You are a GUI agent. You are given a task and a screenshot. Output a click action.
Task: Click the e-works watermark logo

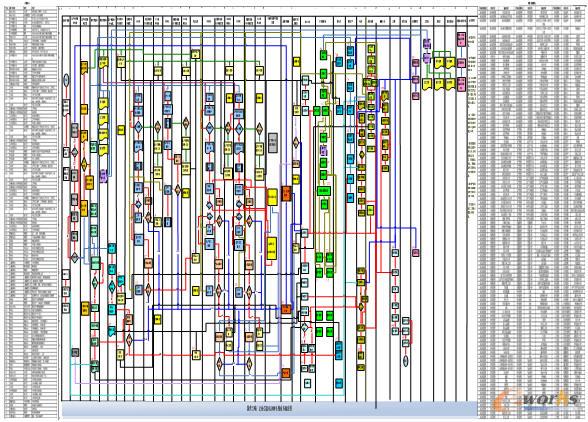click(535, 401)
